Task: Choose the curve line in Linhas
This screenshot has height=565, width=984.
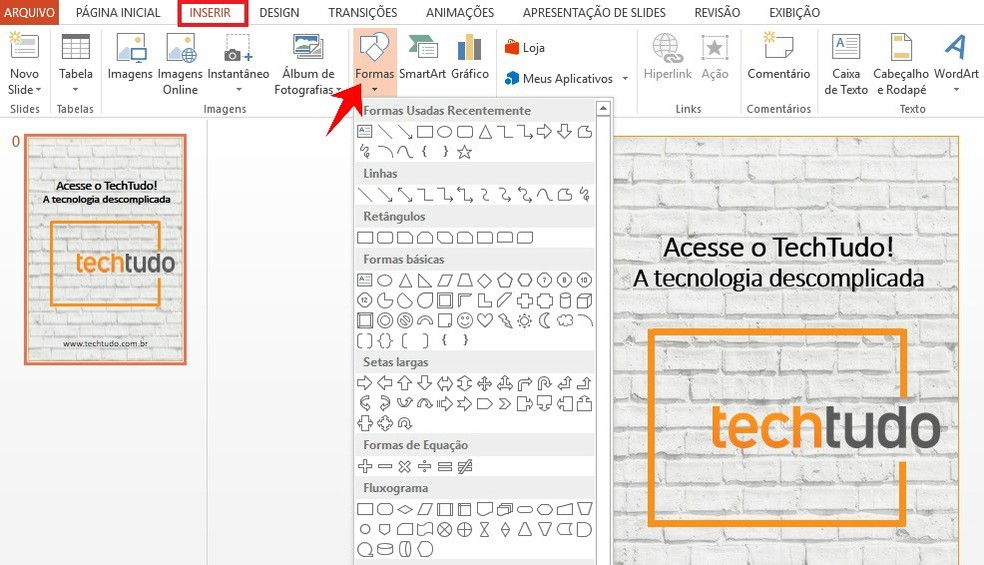Action: click(x=545, y=195)
